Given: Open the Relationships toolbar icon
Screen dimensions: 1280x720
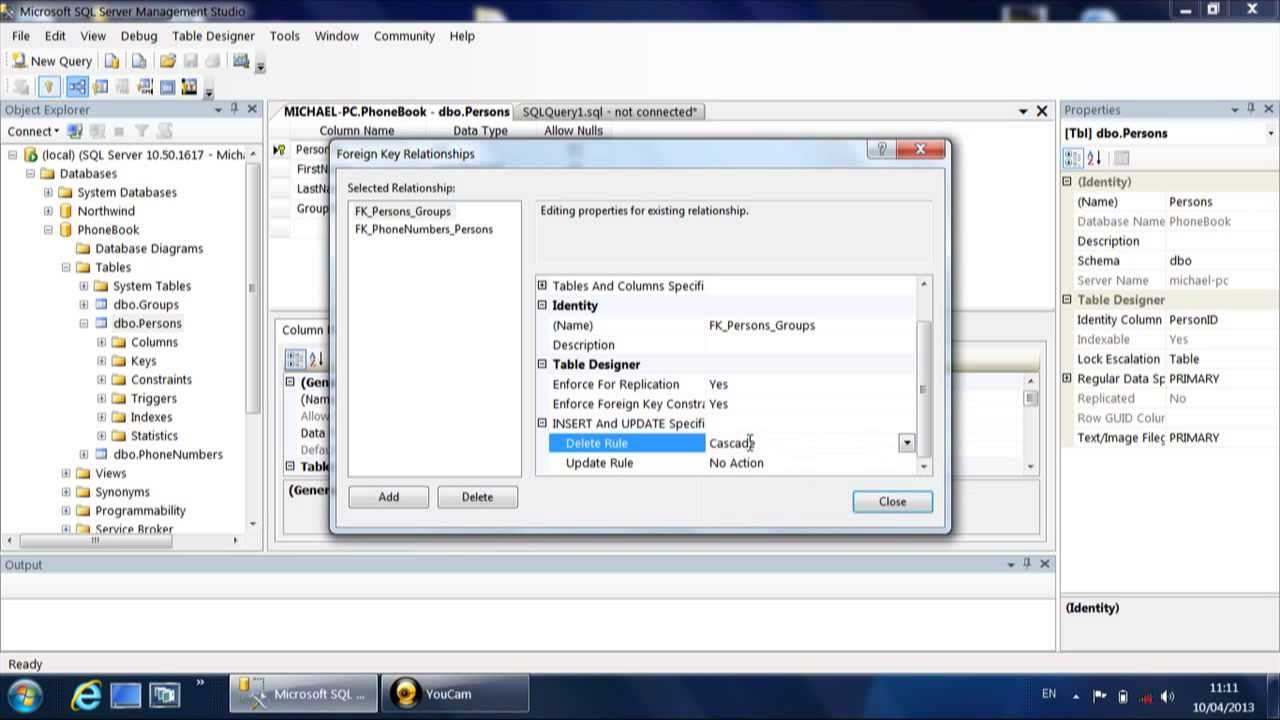Looking at the screenshot, I should (78, 87).
